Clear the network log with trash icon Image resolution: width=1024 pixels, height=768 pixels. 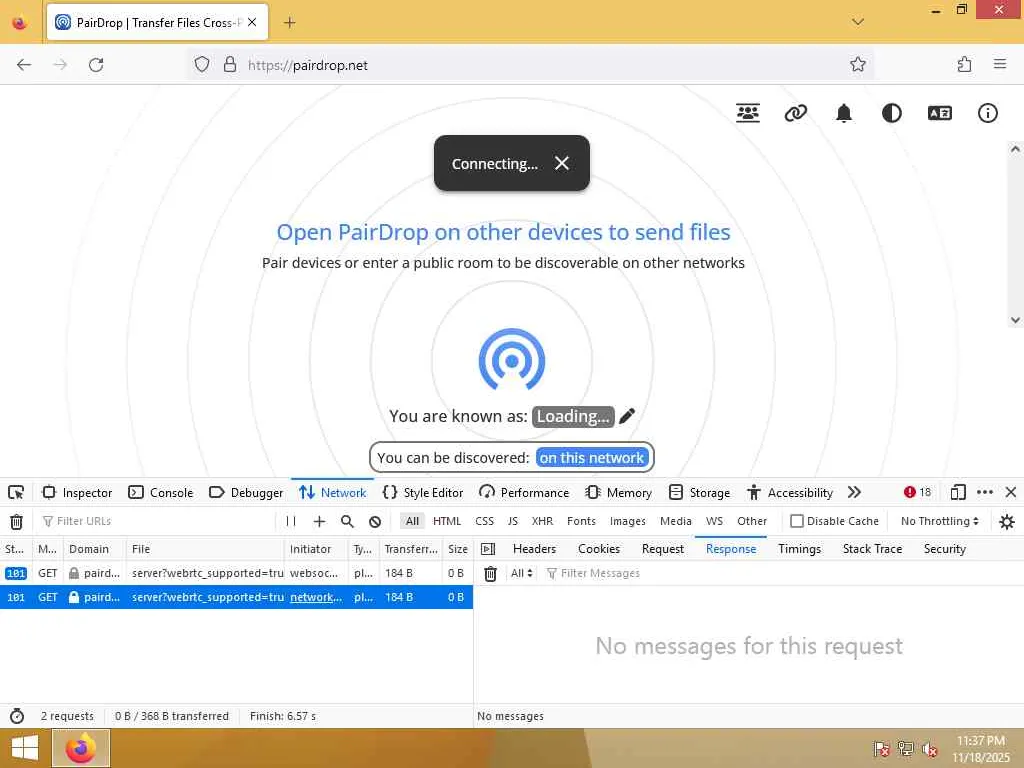tap(16, 521)
